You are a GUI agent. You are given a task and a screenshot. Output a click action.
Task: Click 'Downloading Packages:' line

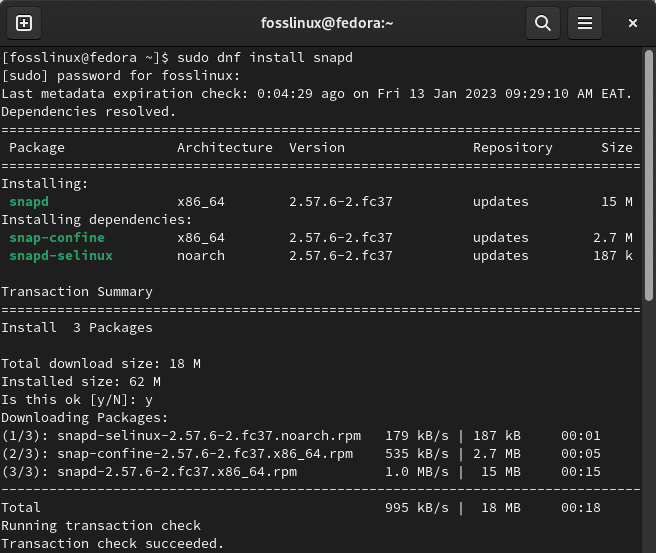click(85, 417)
